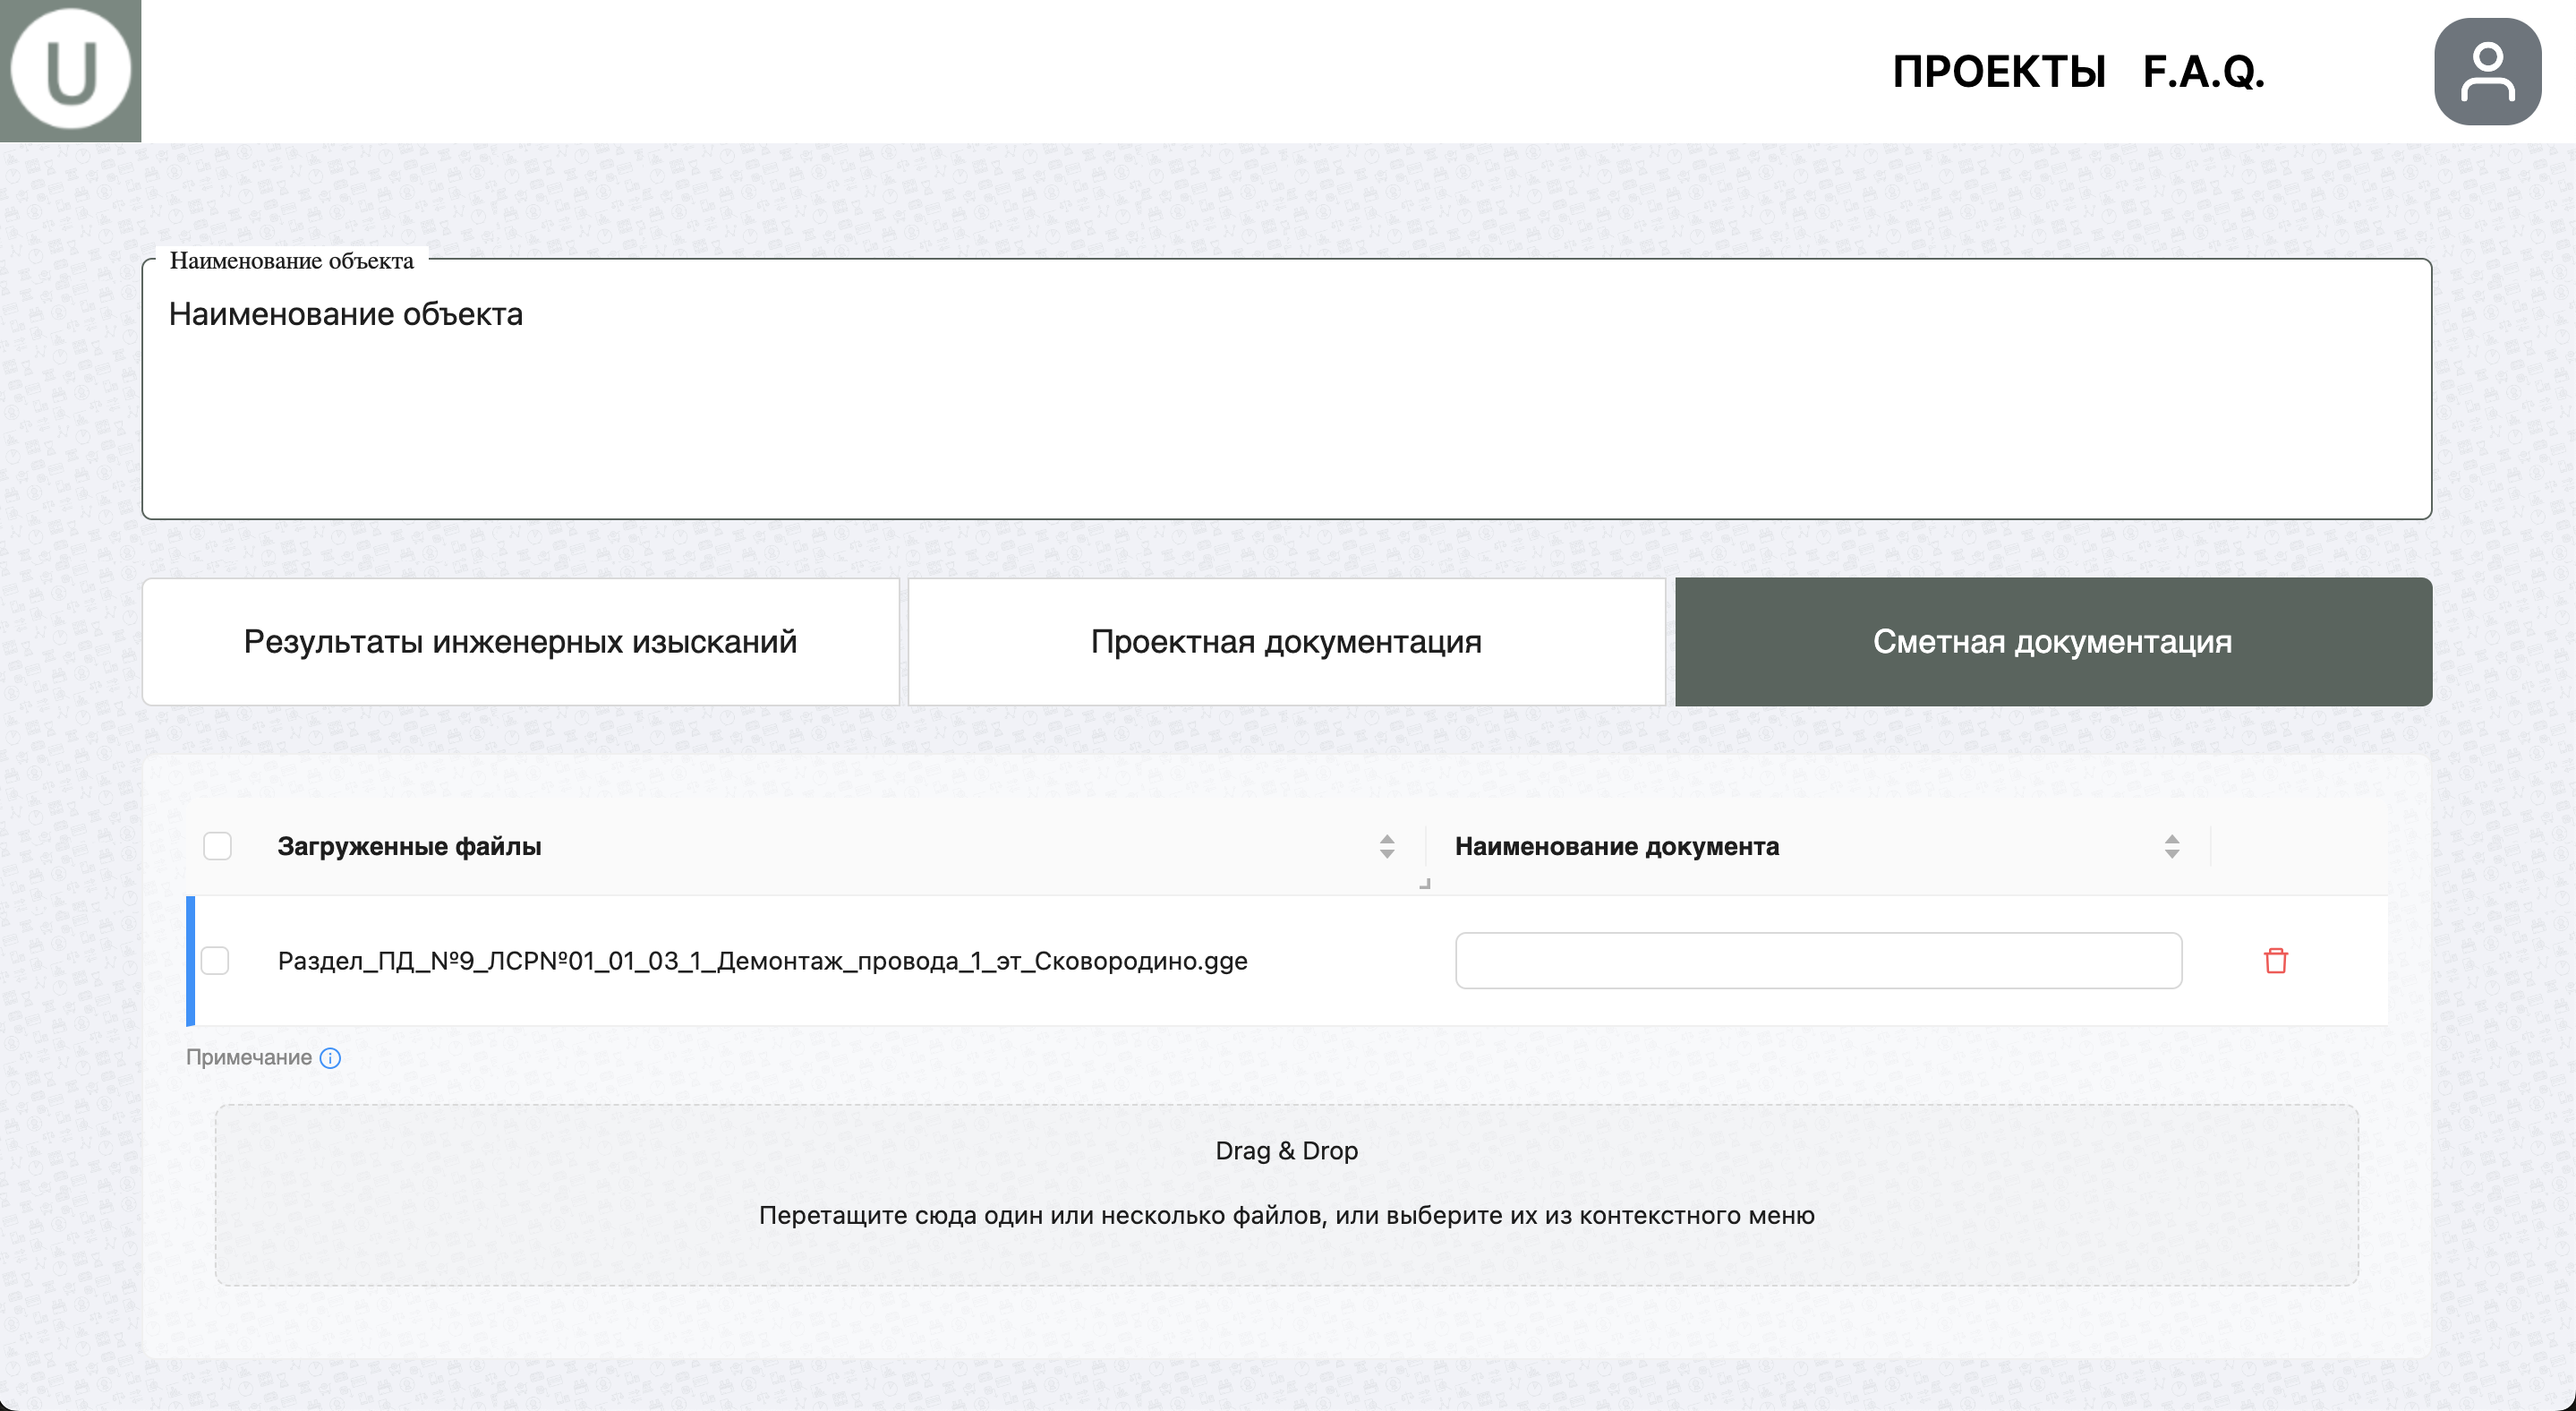Switch to Результаты инженерных изысканий tab

coord(520,641)
